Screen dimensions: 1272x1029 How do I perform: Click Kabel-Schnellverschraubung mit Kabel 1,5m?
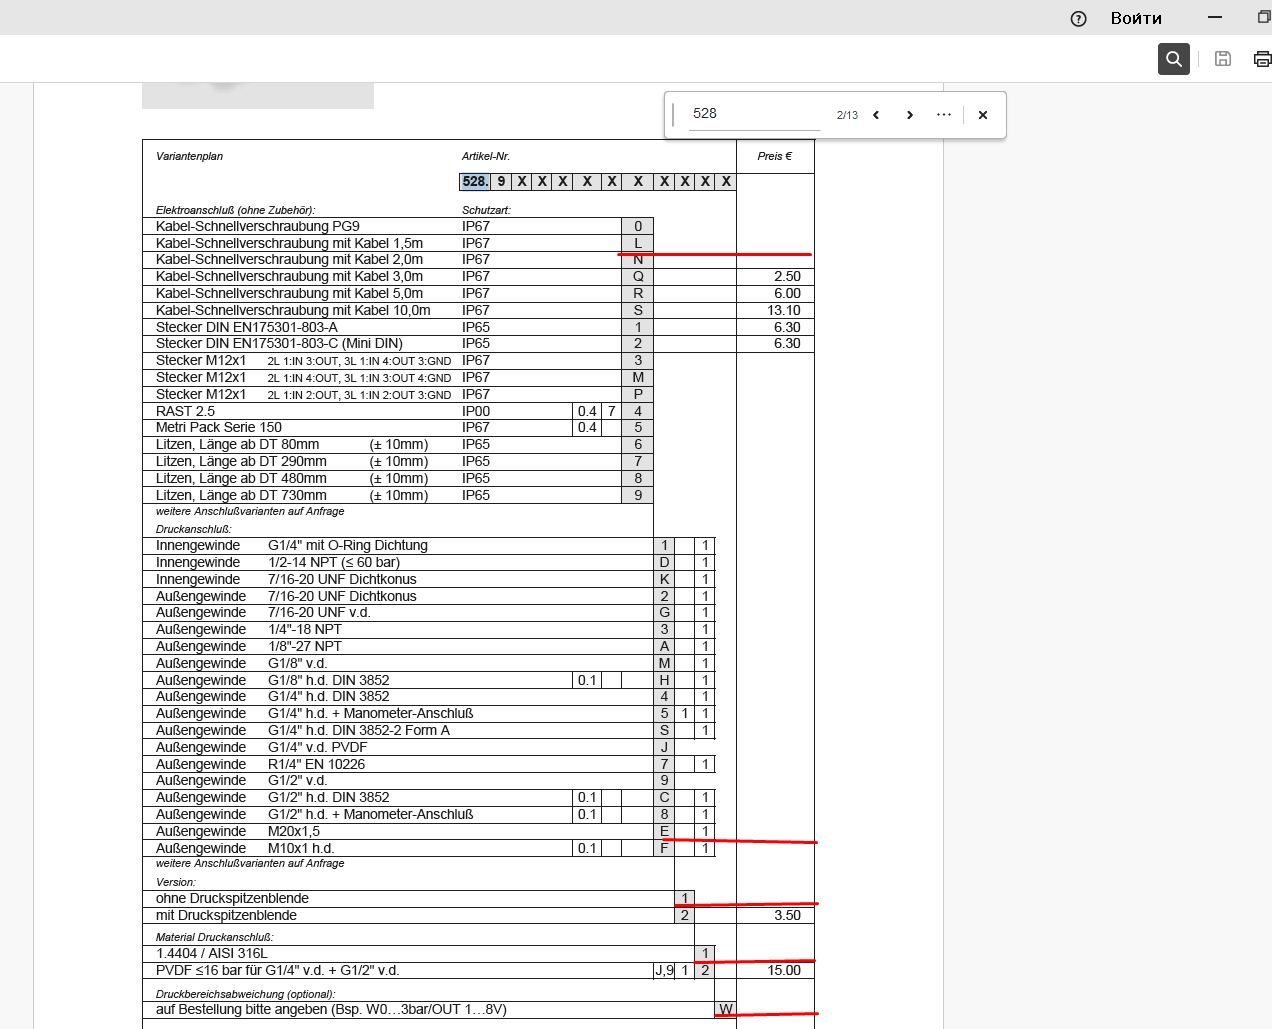coord(289,243)
